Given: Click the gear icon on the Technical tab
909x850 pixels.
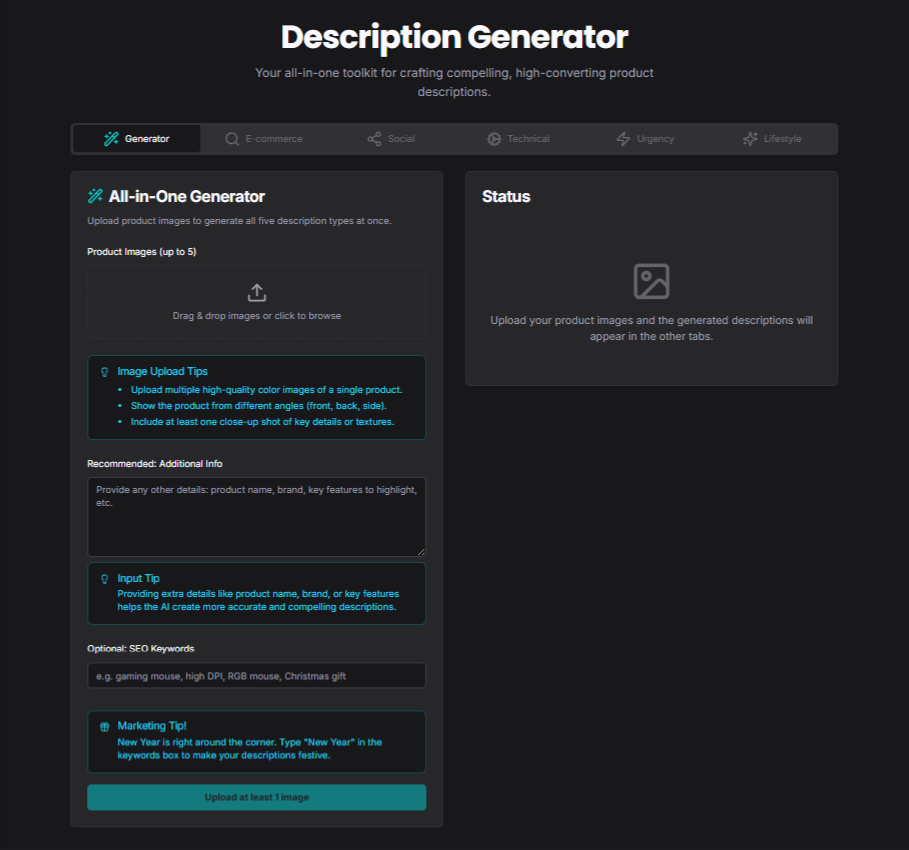Looking at the screenshot, I should point(494,139).
